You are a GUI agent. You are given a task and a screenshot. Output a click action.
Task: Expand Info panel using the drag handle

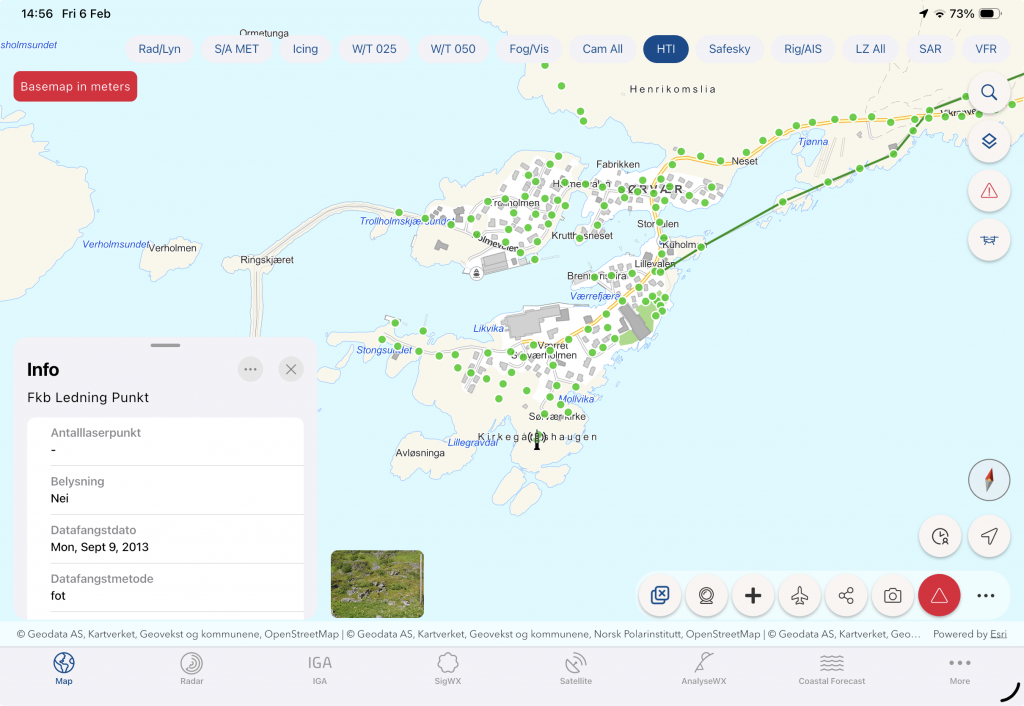165,345
